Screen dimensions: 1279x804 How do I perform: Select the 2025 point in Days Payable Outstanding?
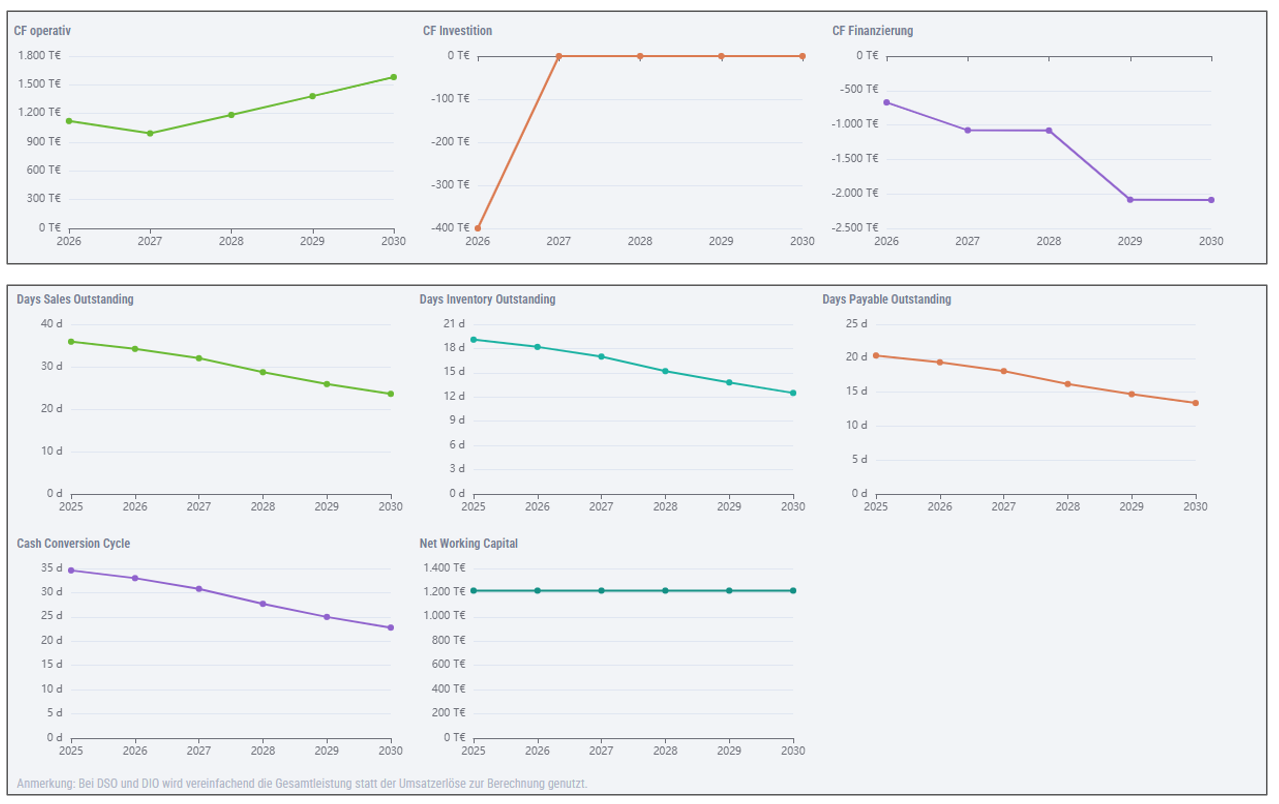(876, 355)
